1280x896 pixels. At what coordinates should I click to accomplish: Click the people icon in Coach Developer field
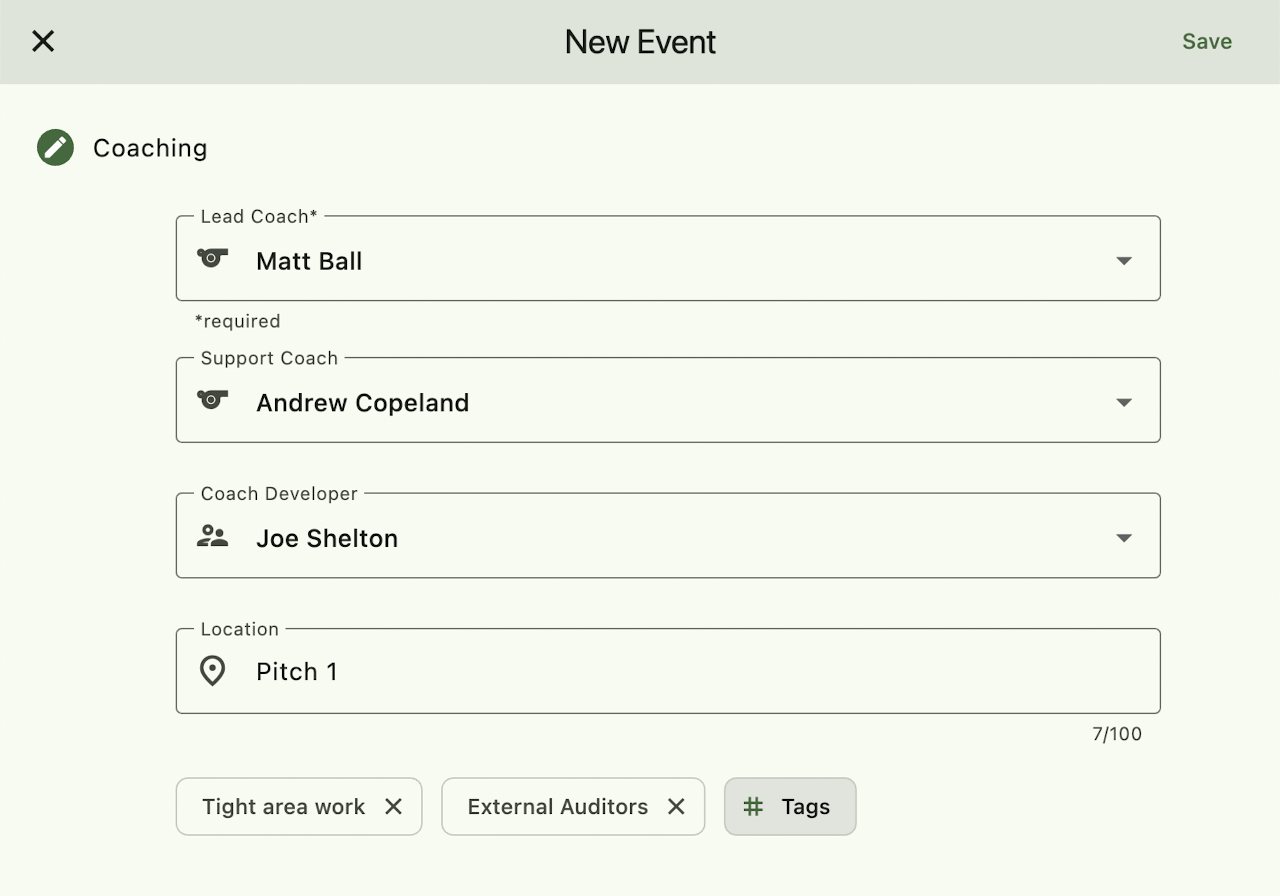[212, 536]
